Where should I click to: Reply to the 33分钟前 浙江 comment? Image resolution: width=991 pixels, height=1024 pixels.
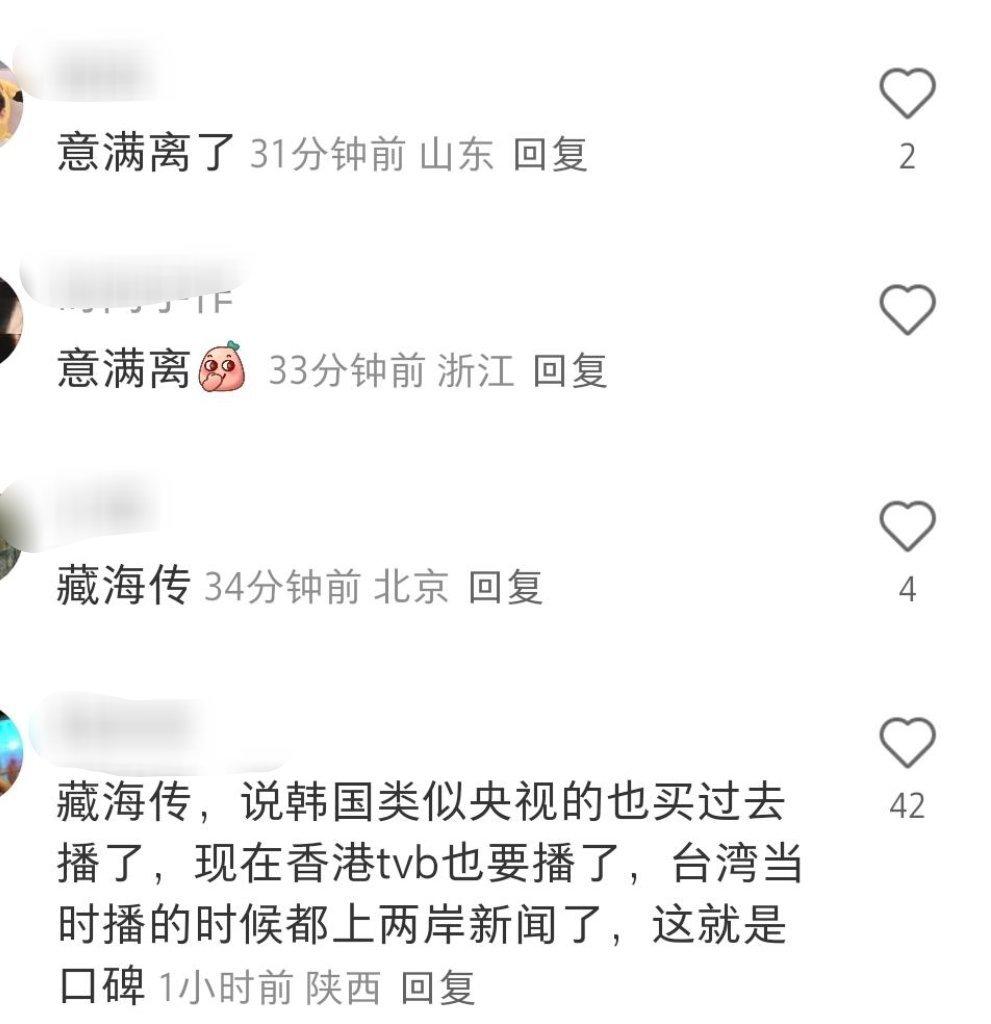tap(570, 371)
